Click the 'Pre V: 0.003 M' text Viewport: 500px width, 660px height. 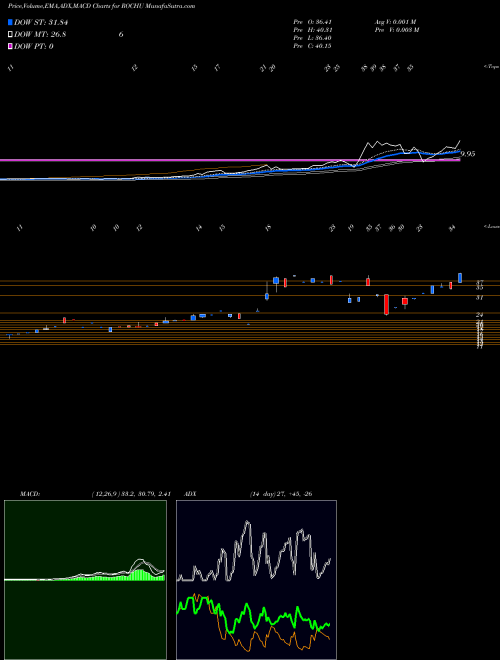396,29
